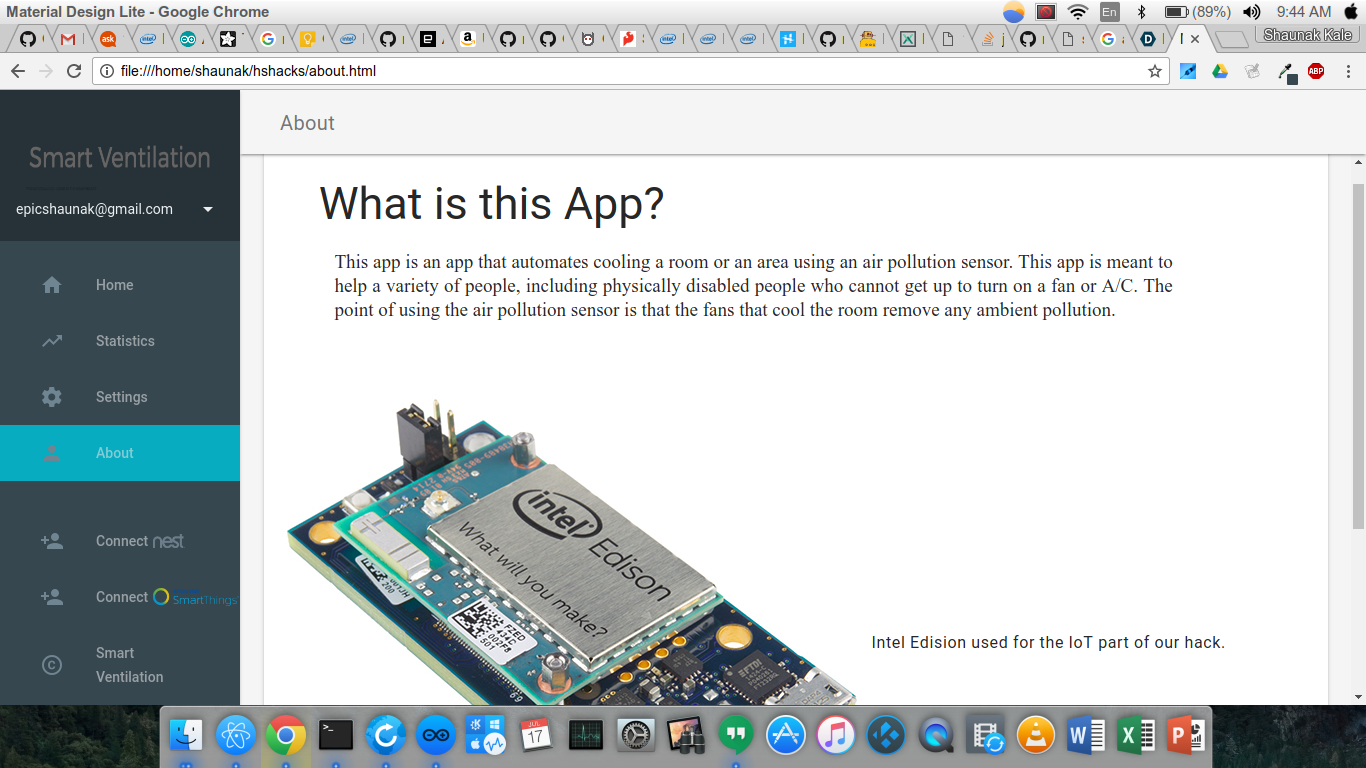This screenshot has height=768, width=1366.
Task: Open System Preferences from the dock
Action: pyautogui.click(x=636, y=737)
